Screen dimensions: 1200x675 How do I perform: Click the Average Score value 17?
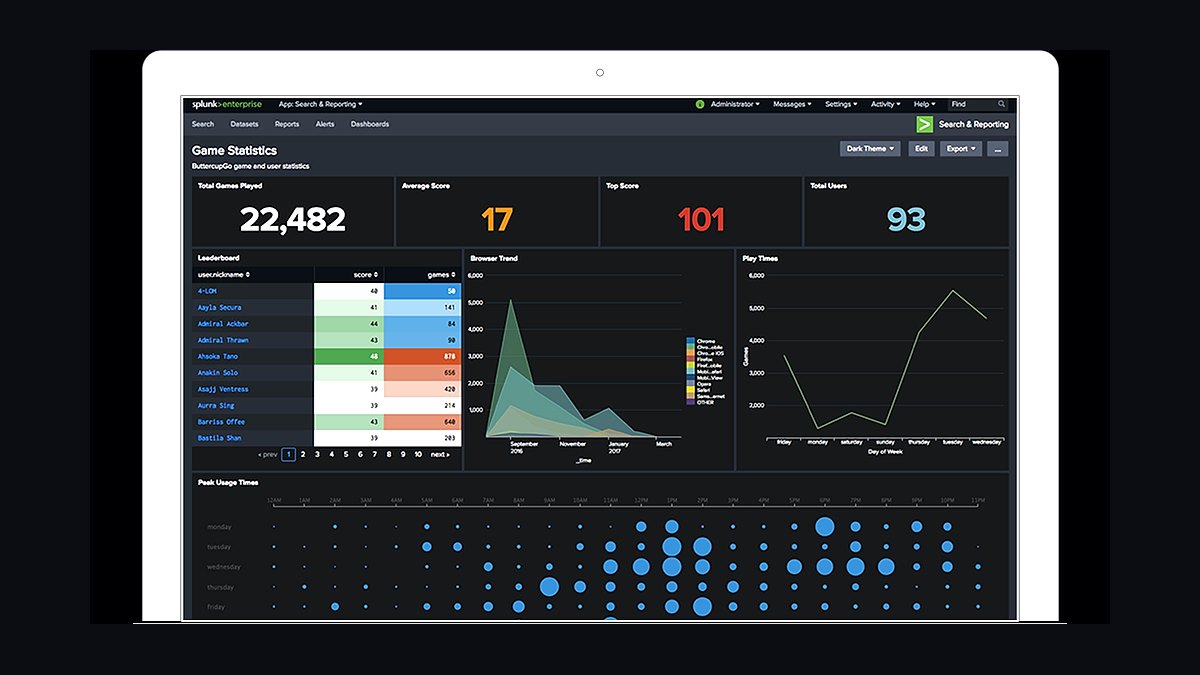tap(497, 220)
